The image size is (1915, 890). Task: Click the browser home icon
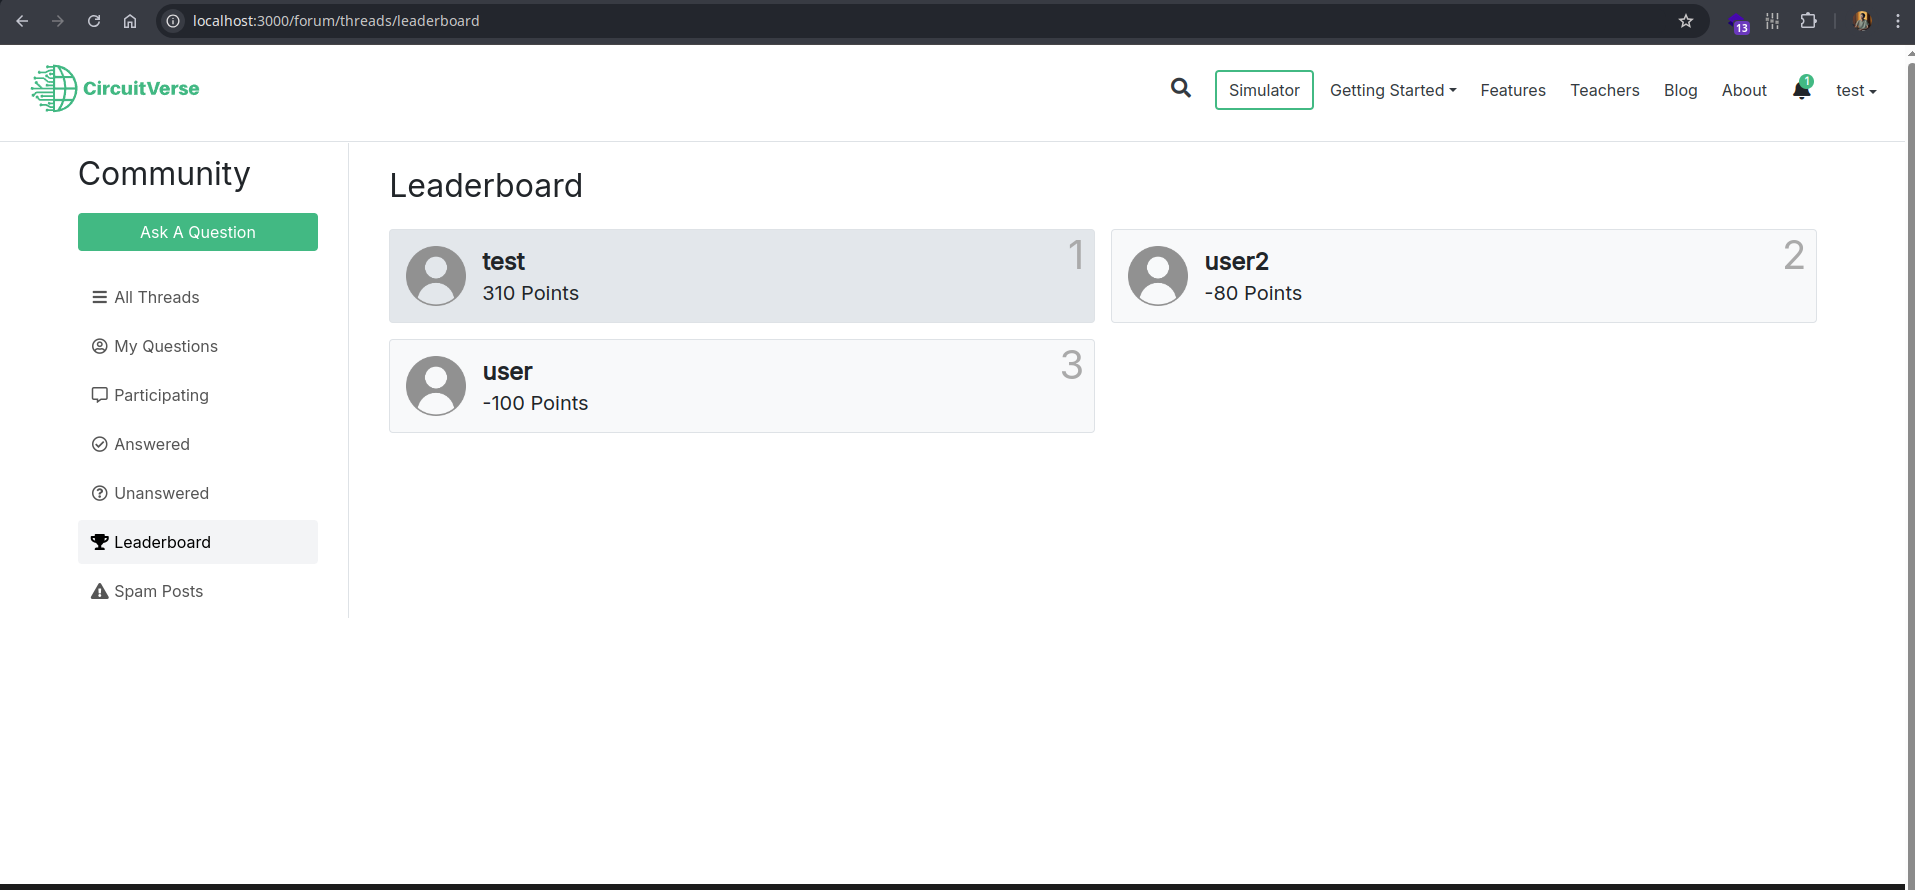130,21
